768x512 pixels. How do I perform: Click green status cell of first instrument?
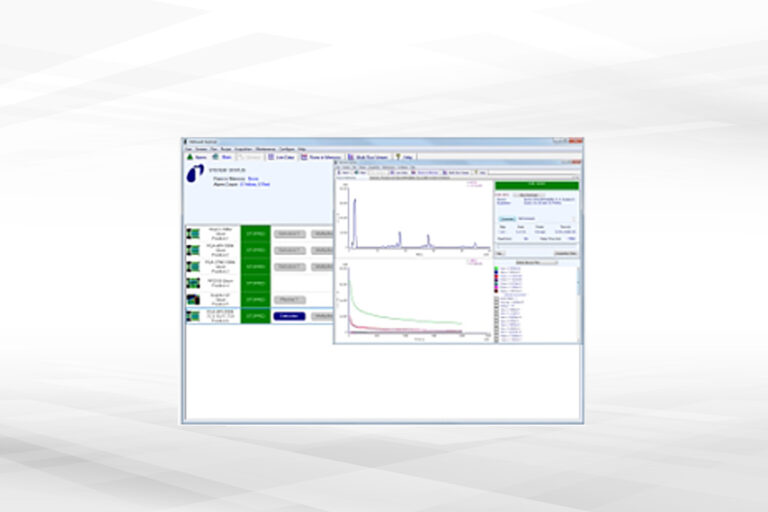click(255, 233)
